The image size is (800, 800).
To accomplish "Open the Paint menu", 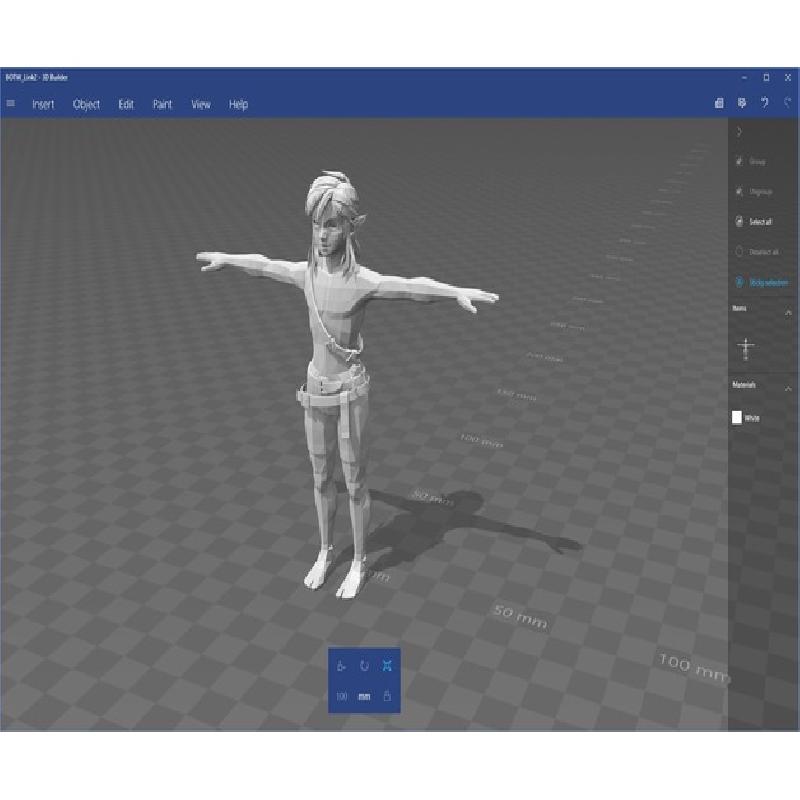I will click(x=162, y=104).
